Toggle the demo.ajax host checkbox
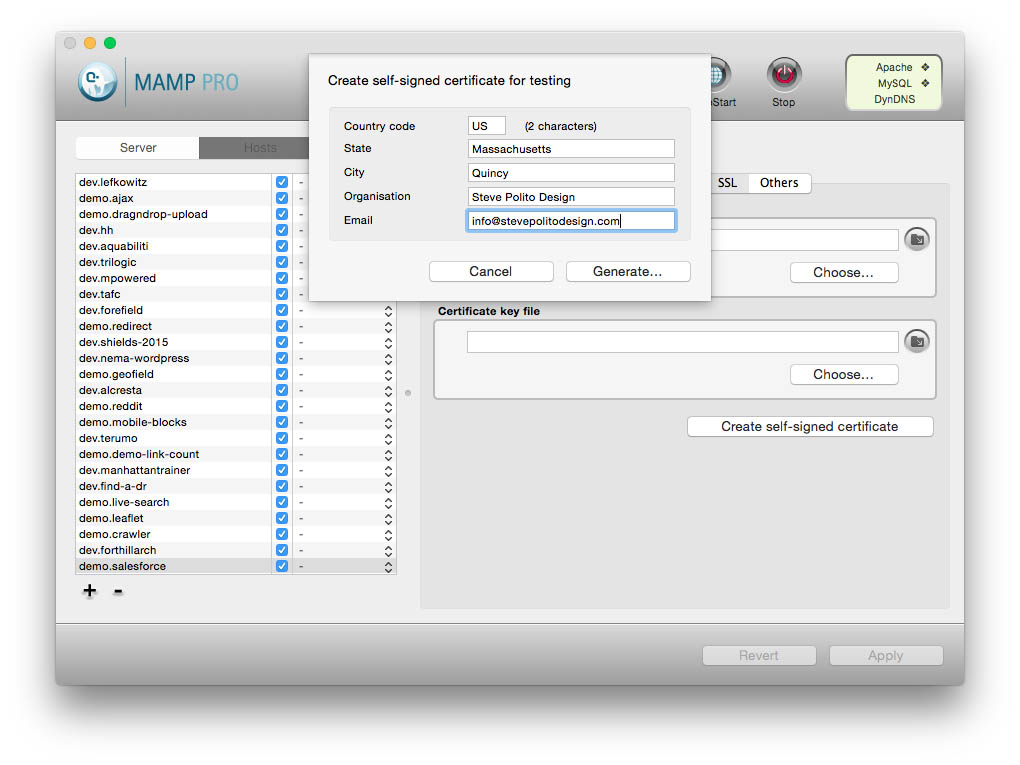The image size is (1020, 765). click(x=282, y=198)
